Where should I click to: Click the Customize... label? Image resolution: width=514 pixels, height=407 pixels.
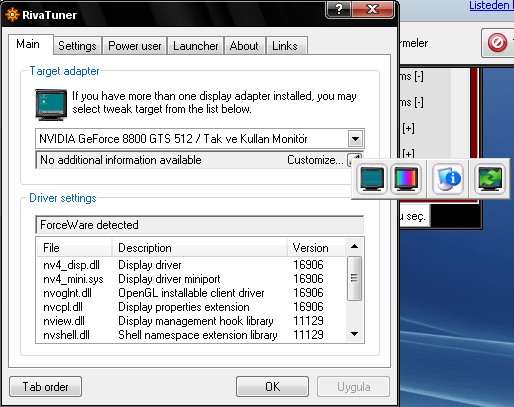tap(315, 160)
